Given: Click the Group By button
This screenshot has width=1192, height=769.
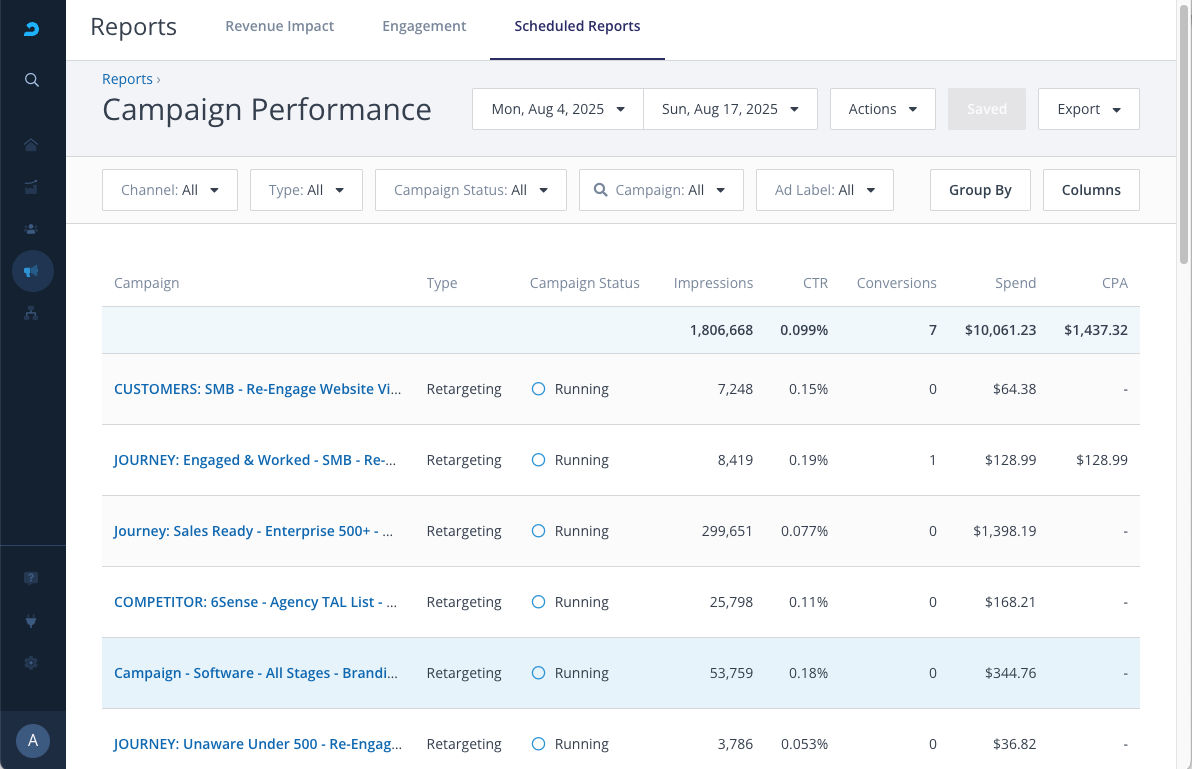Looking at the screenshot, I should 980,190.
